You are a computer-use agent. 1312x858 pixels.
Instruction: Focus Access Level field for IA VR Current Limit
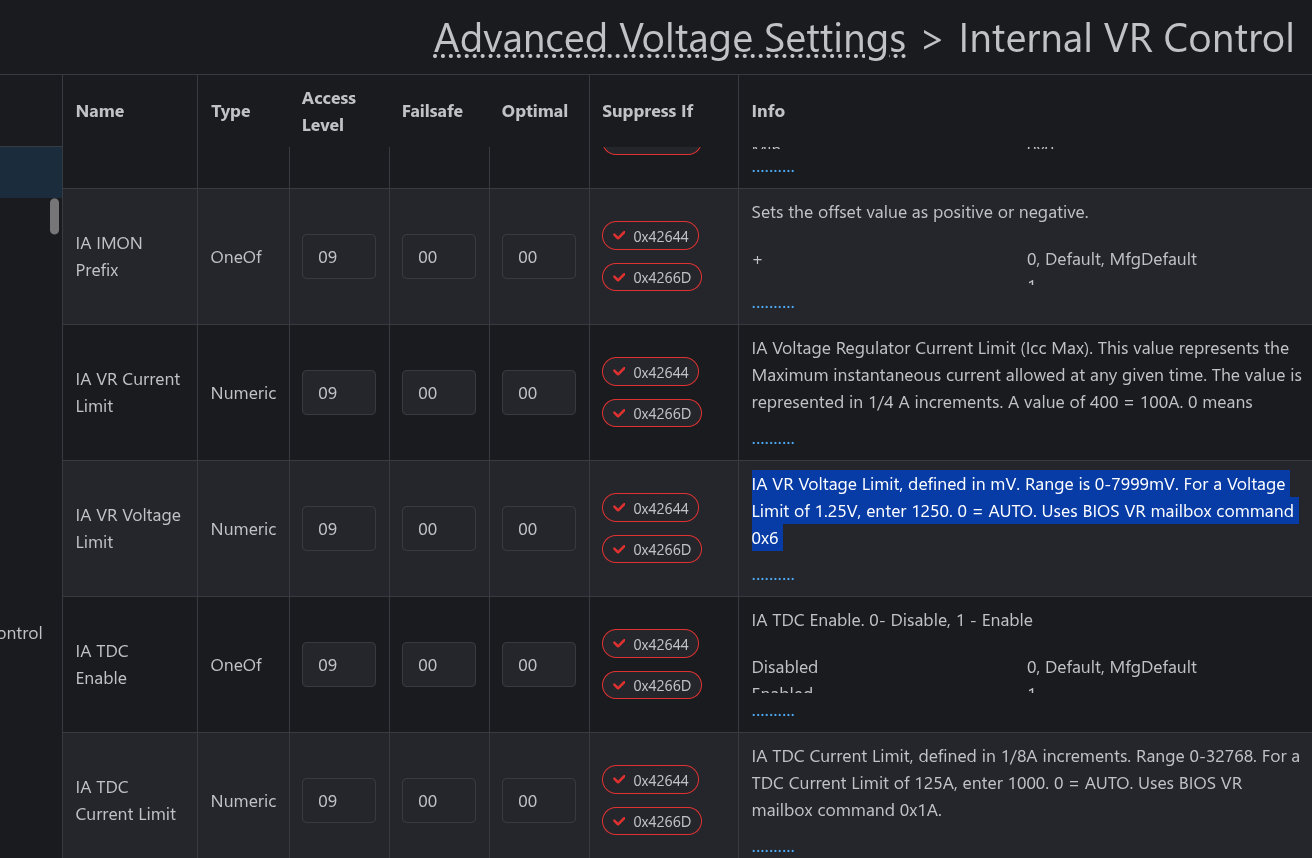point(339,392)
